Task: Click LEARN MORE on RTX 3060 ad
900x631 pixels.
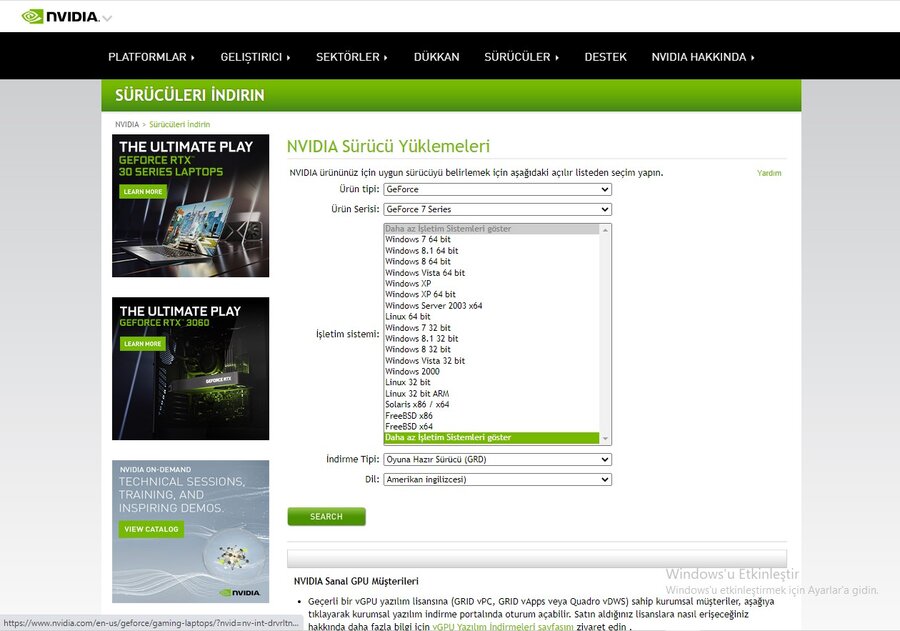Action: click(143, 344)
